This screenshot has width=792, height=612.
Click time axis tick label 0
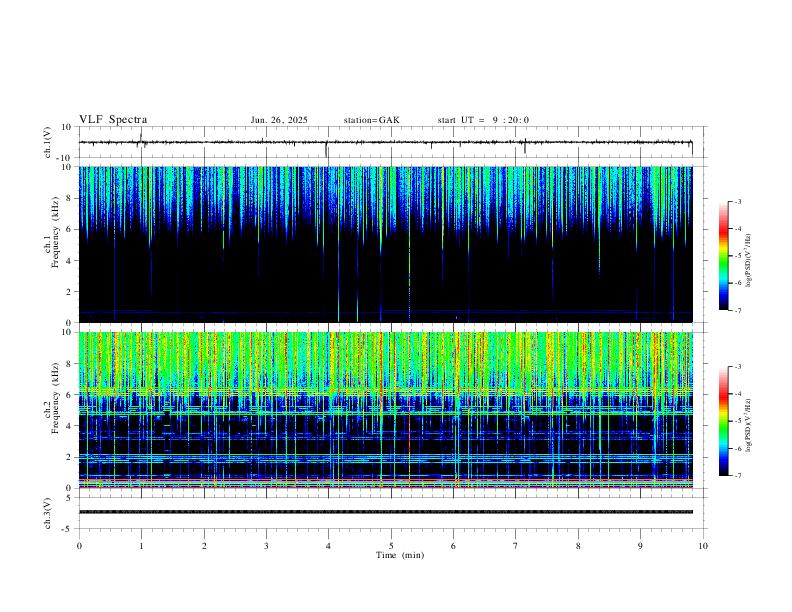click(79, 546)
